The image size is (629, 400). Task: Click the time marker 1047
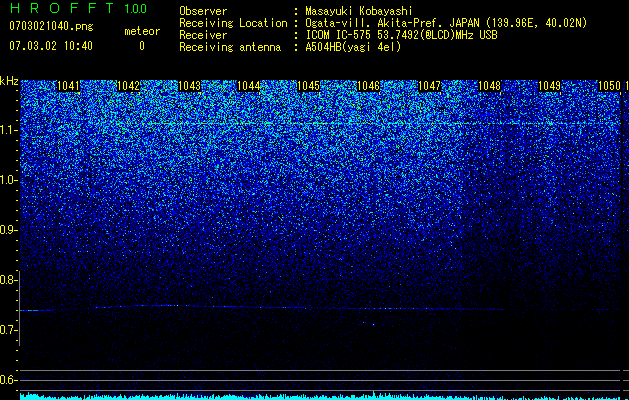[429, 86]
